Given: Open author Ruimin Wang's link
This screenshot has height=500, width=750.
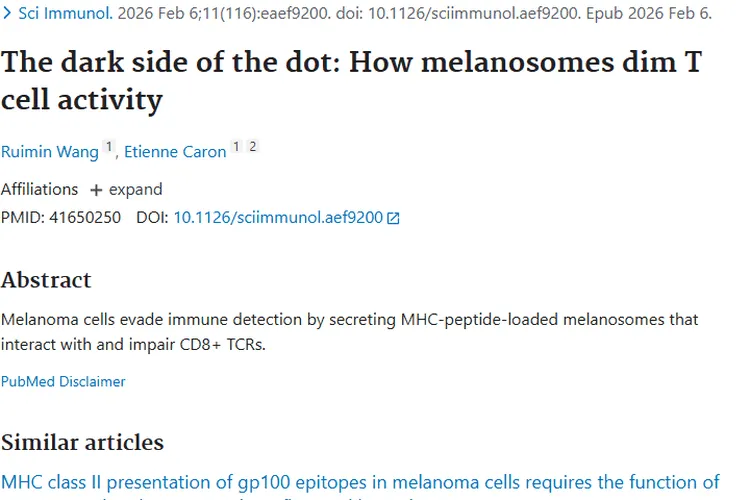Looking at the screenshot, I should point(49,152).
